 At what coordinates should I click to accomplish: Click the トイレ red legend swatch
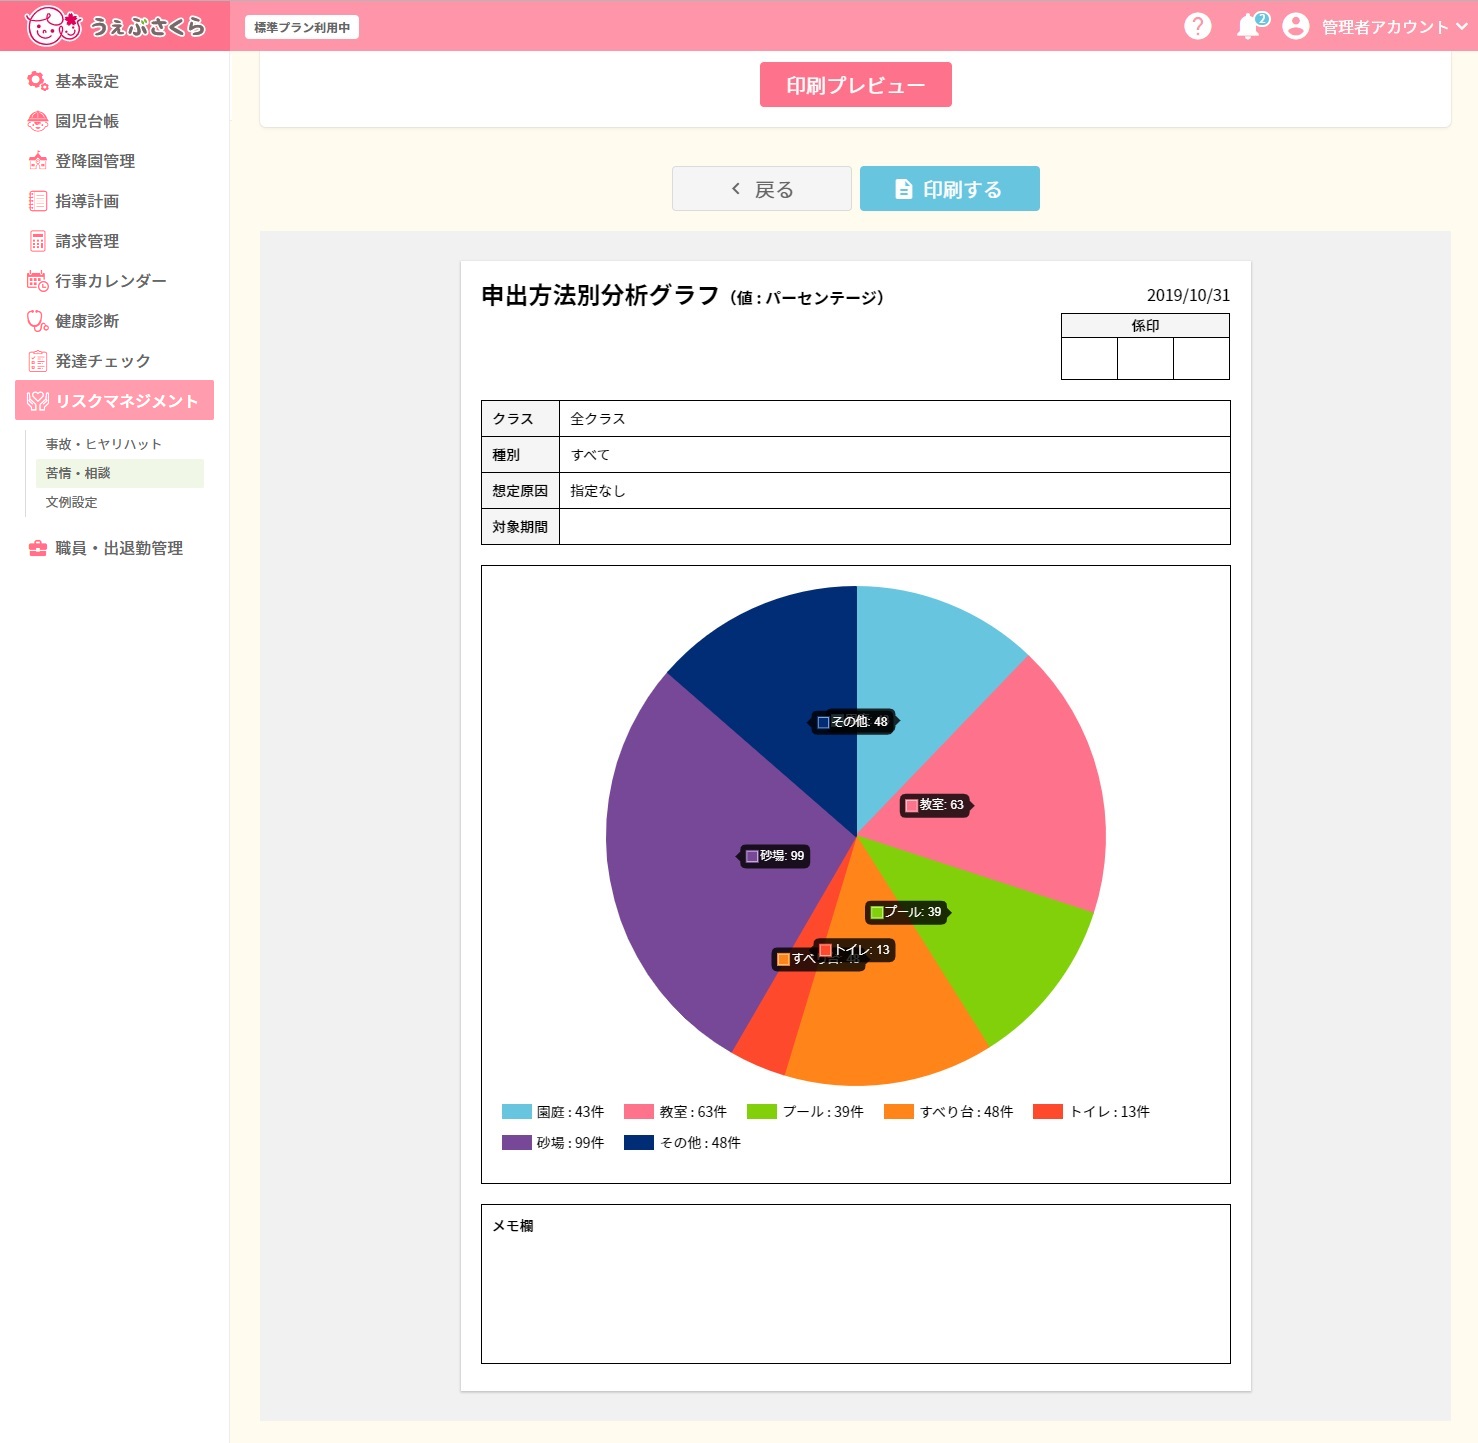[x=1048, y=1111]
